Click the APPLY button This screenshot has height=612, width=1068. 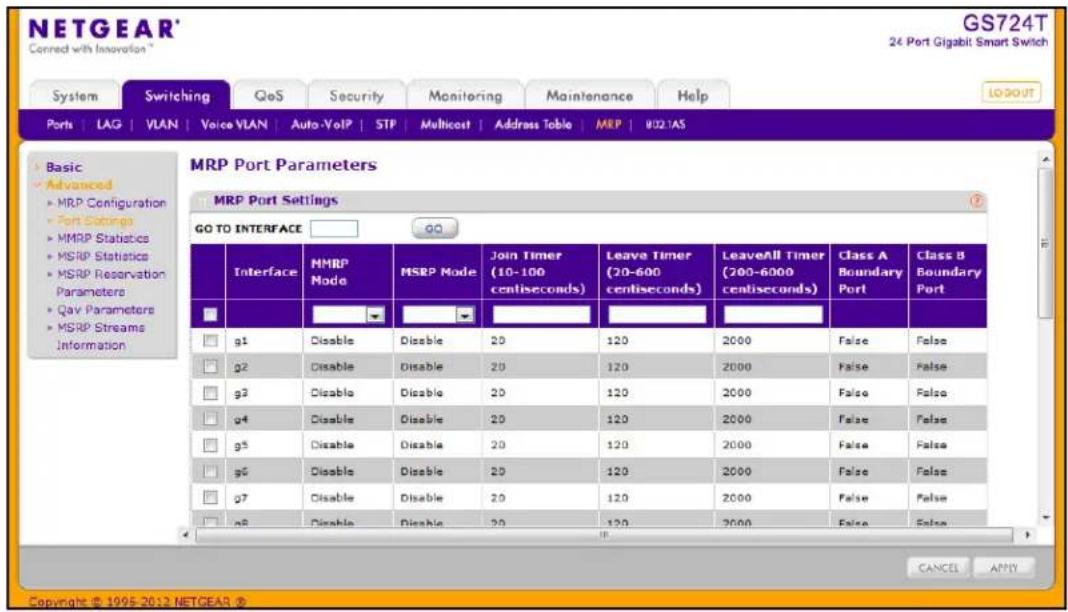point(1004,568)
